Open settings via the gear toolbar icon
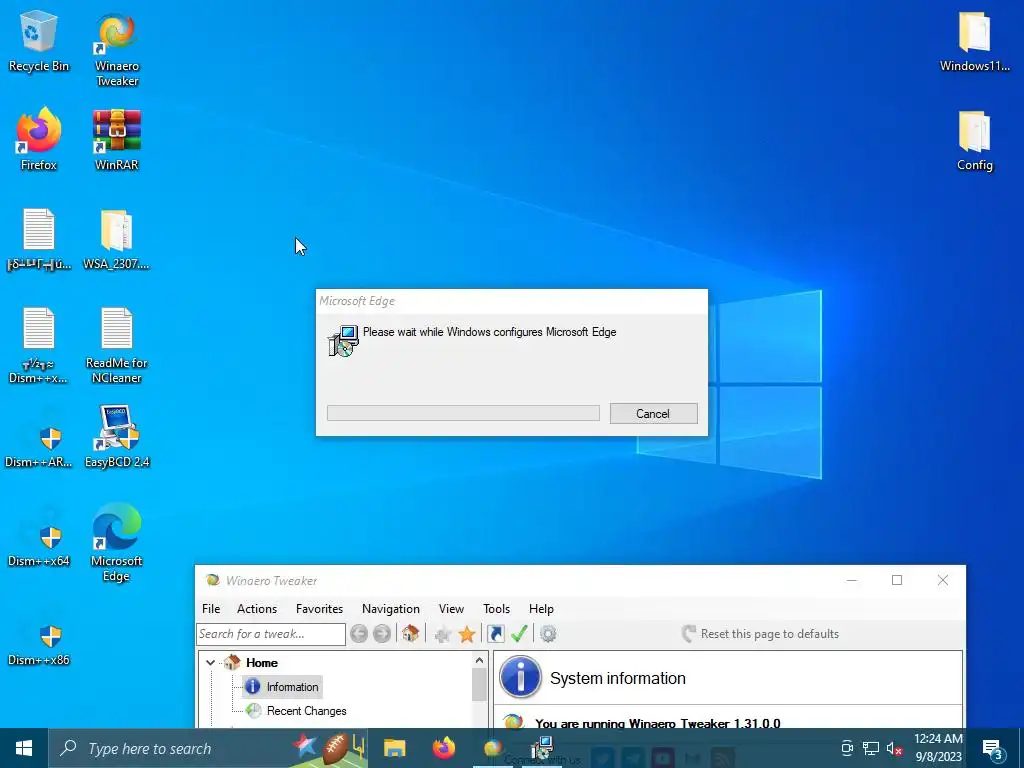1024x768 pixels. click(x=548, y=633)
